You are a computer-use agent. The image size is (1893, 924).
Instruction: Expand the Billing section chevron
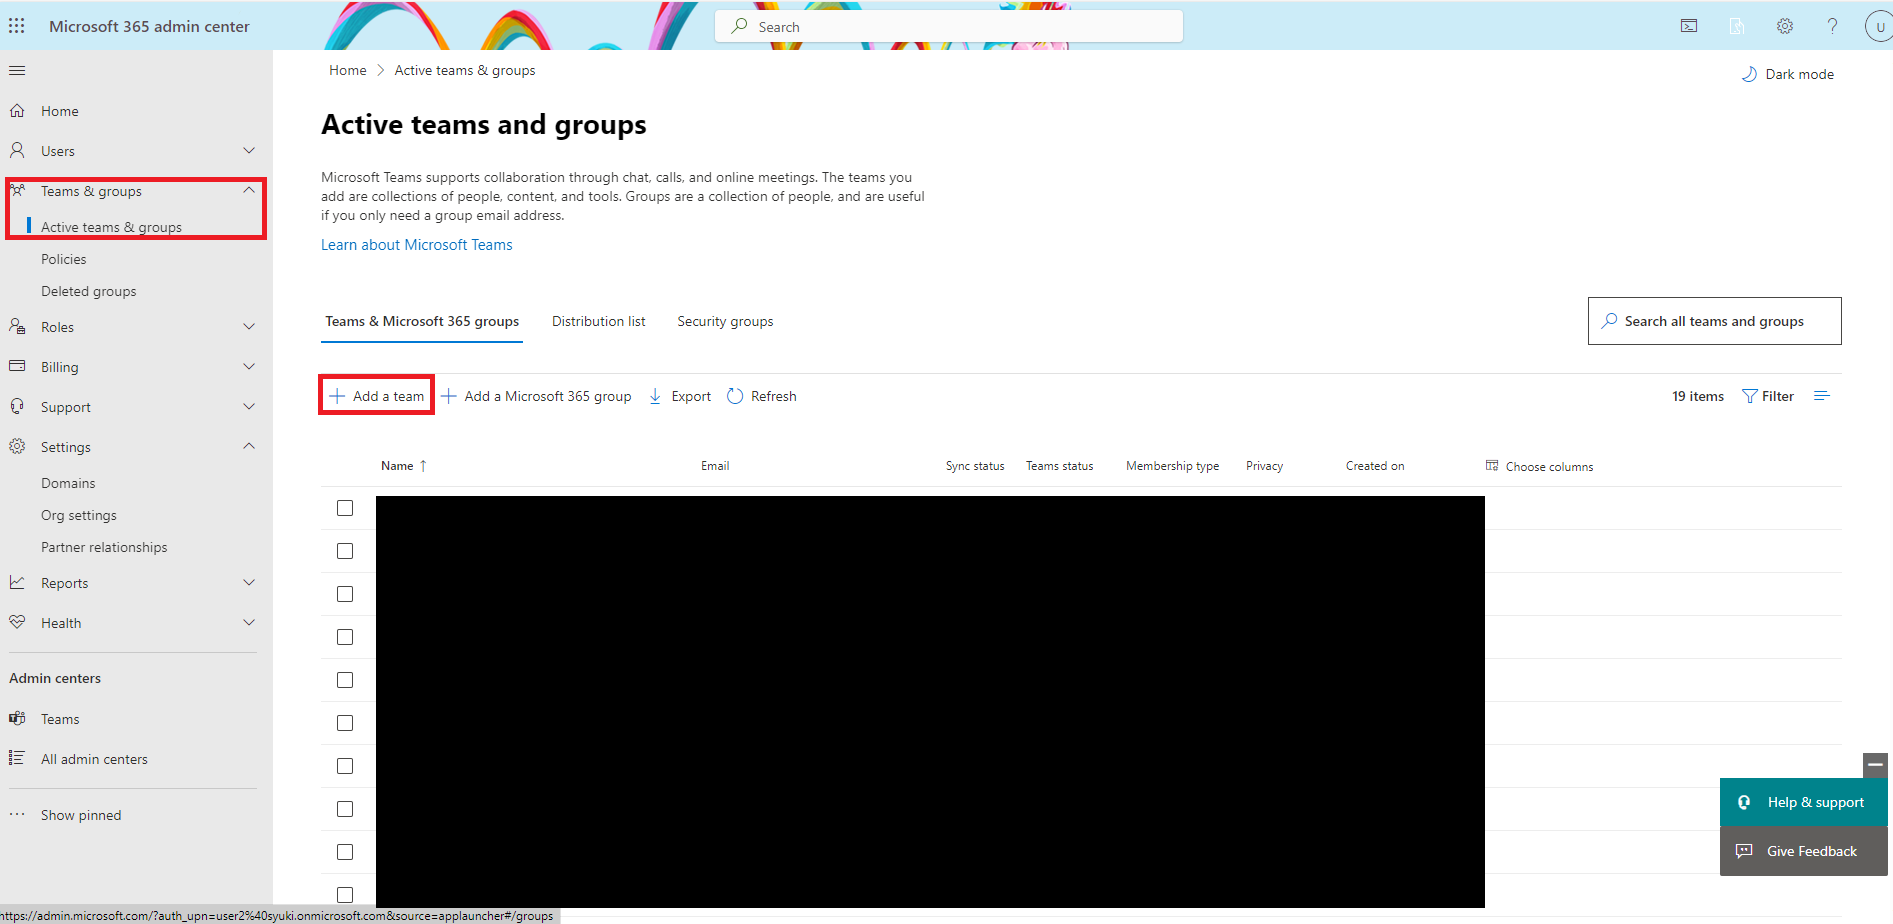coord(249,367)
